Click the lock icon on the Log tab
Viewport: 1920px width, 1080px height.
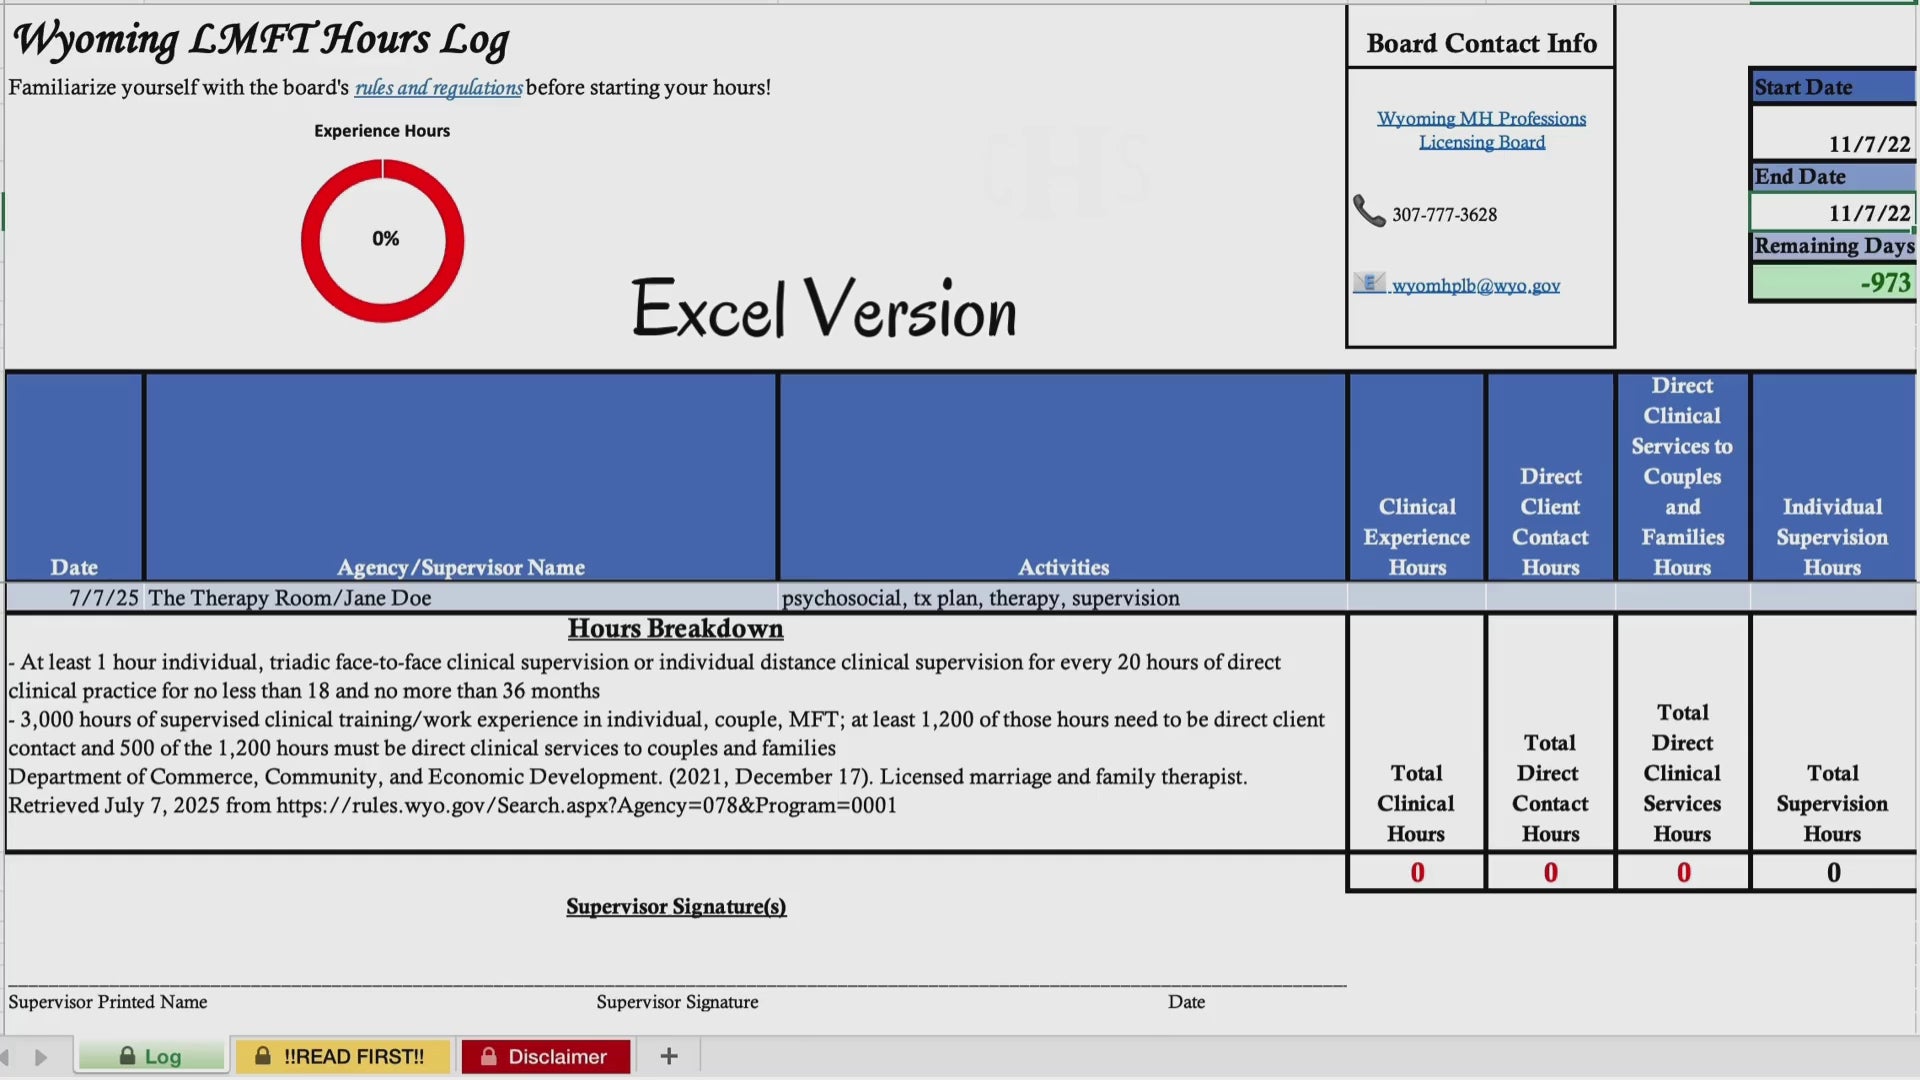tap(127, 1056)
